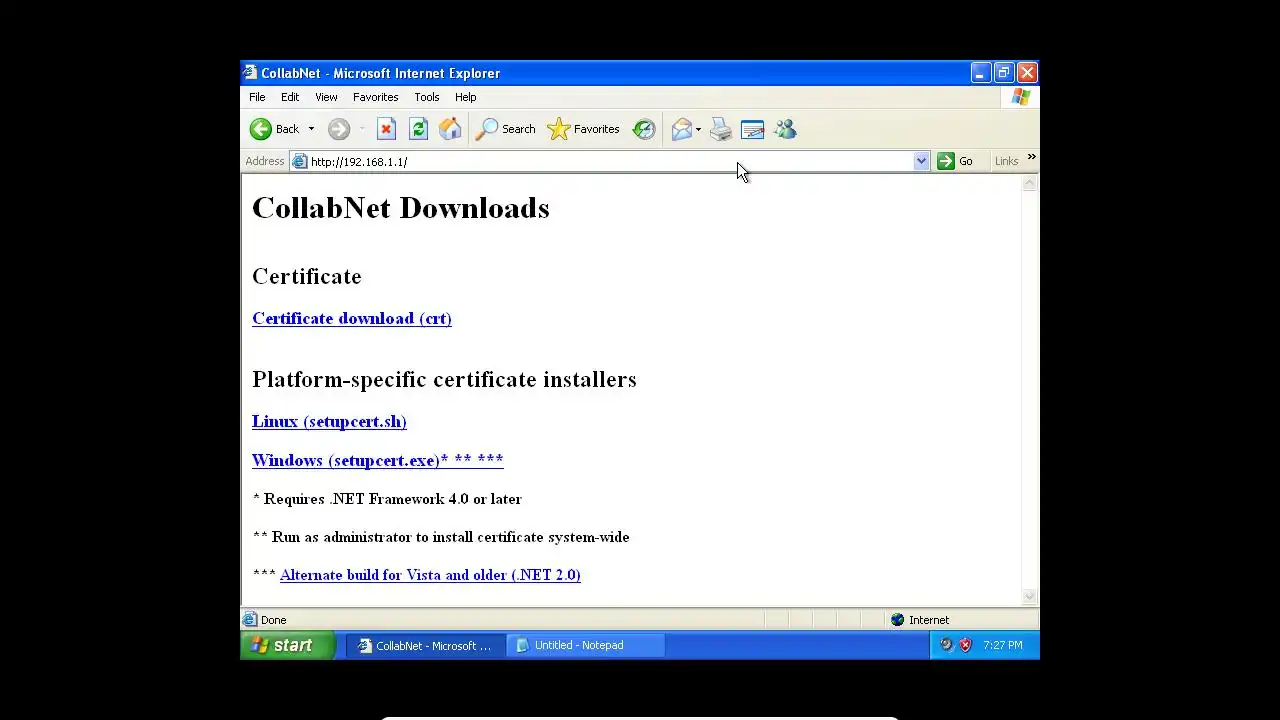Open Alternate build for Vista and older link
This screenshot has height=720, width=1280.
tap(430, 575)
